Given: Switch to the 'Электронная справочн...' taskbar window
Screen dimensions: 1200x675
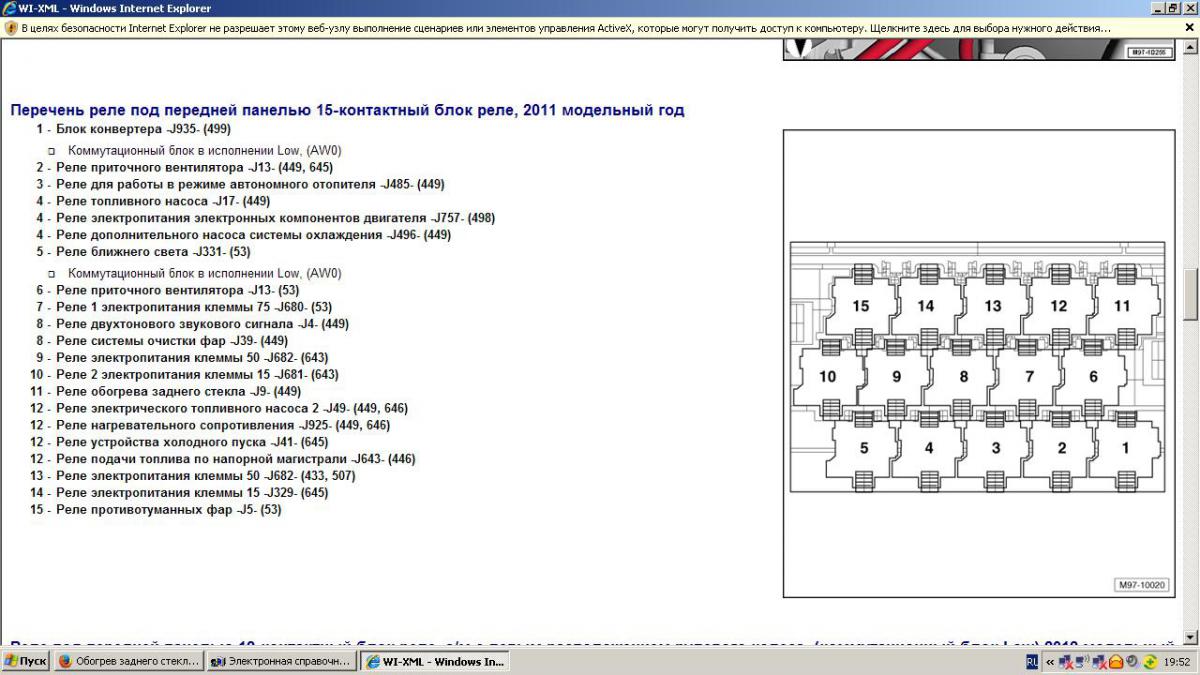Looking at the screenshot, I should click(x=281, y=661).
